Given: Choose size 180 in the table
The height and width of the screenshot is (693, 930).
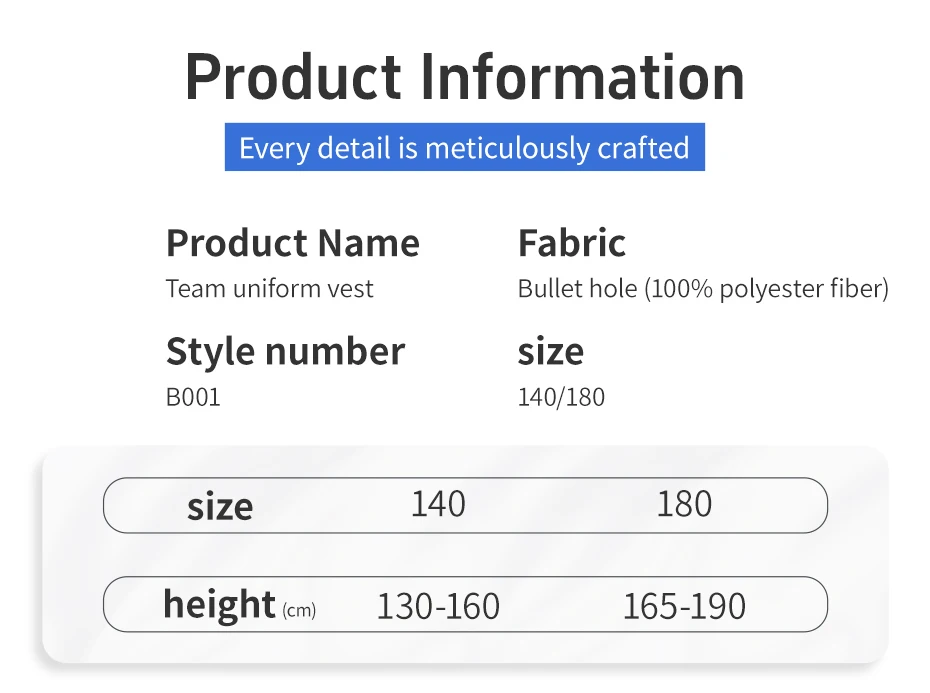Looking at the screenshot, I should pos(684,504).
